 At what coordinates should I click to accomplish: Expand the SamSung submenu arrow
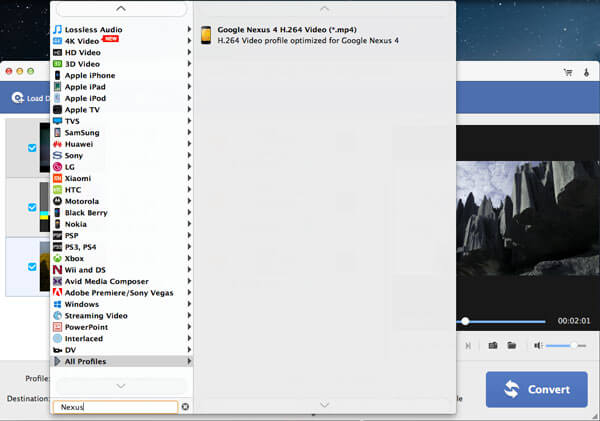(189, 132)
